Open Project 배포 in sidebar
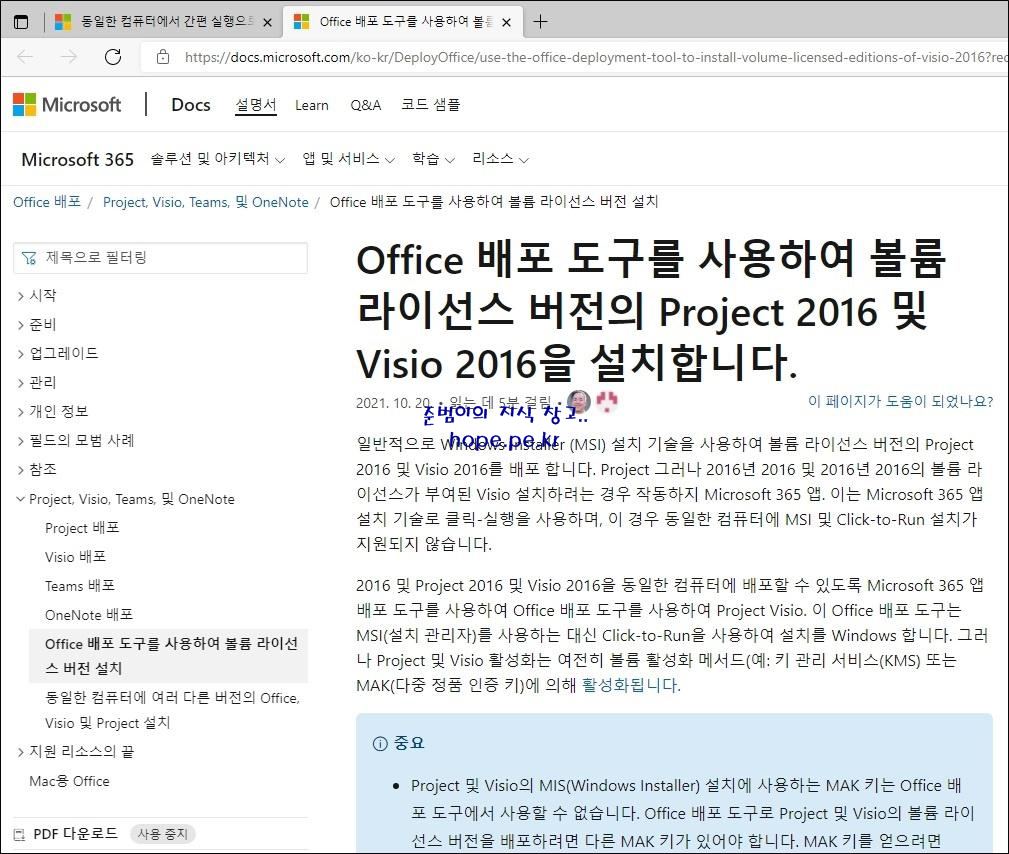The height and width of the screenshot is (854, 1009). coord(82,528)
